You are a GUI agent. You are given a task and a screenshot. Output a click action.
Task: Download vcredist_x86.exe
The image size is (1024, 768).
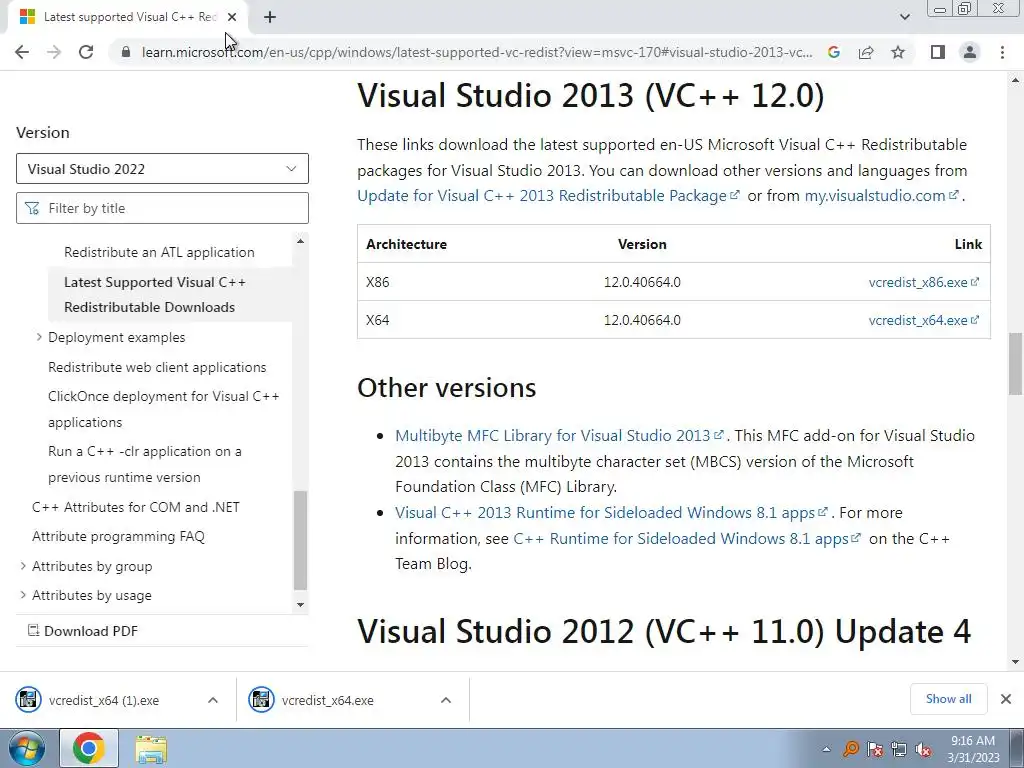[923, 282]
